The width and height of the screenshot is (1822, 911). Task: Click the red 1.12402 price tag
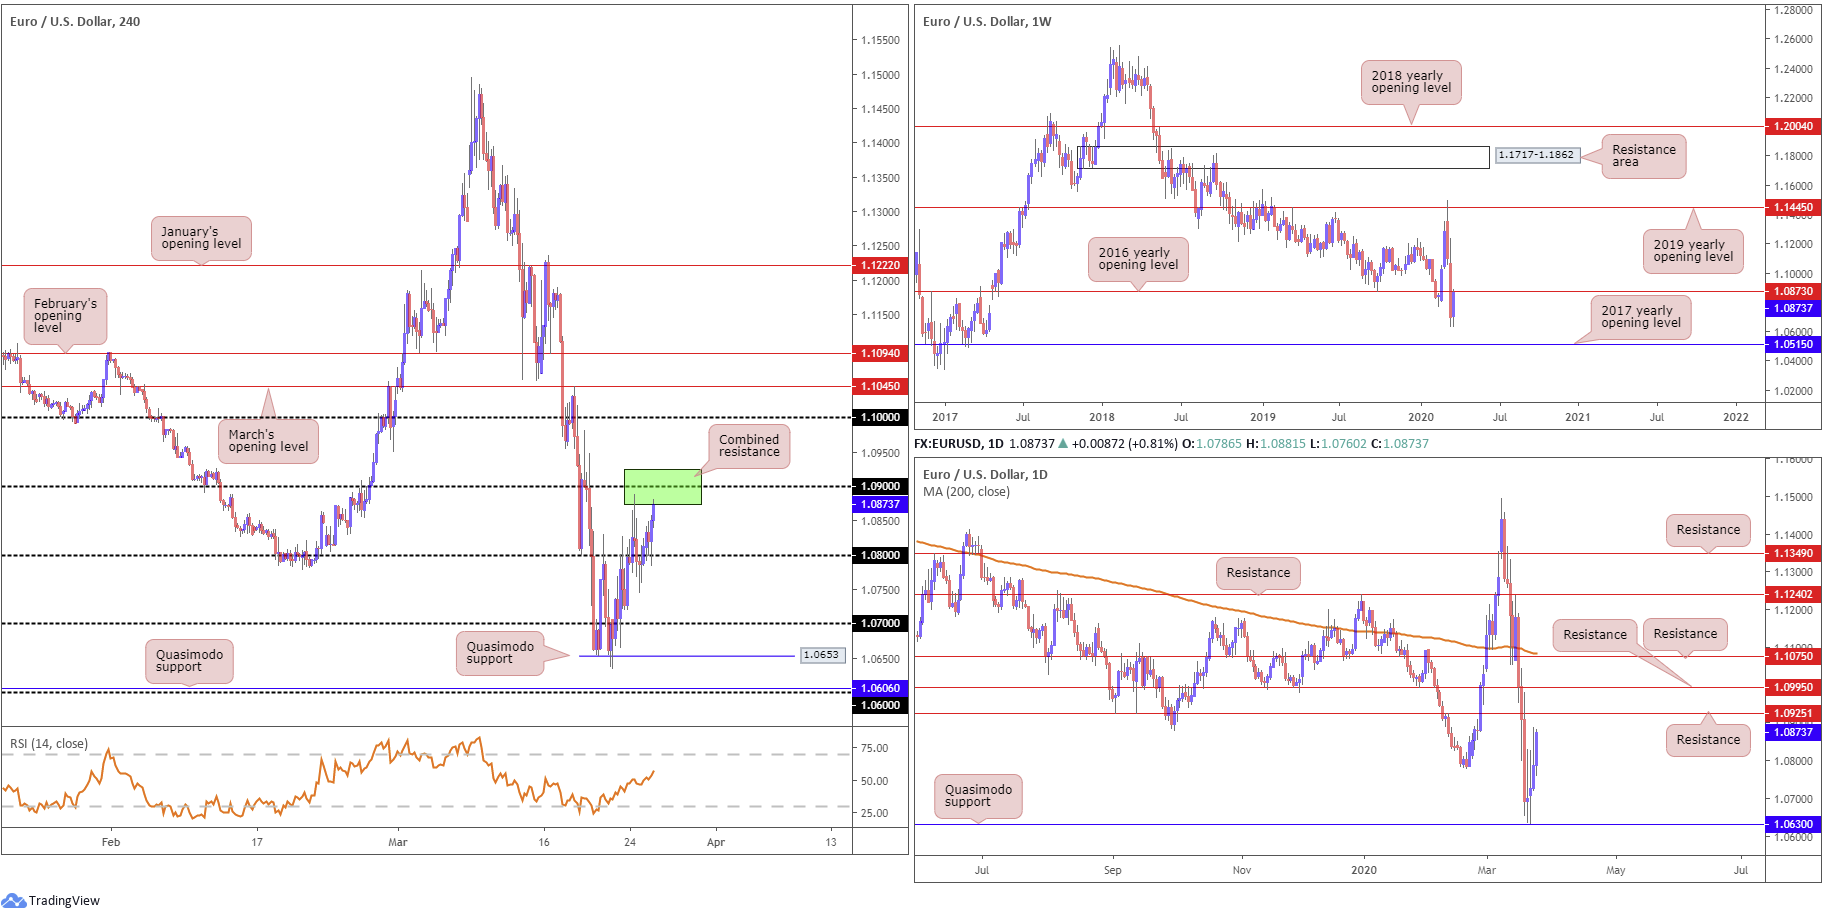click(x=1793, y=594)
